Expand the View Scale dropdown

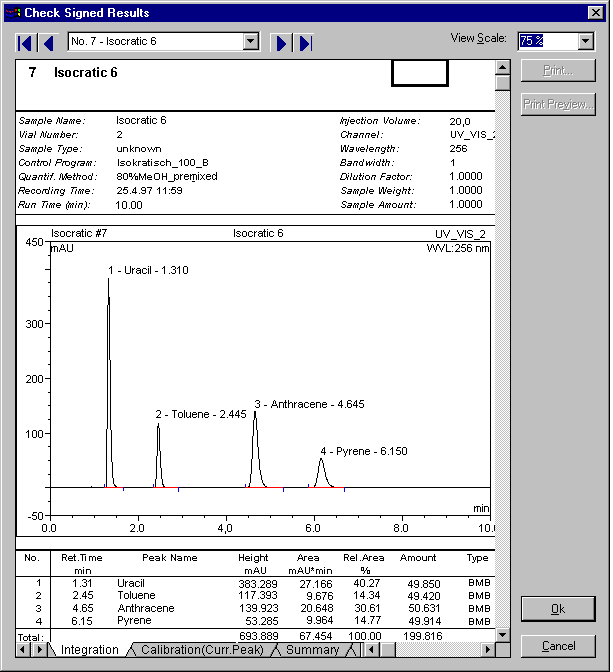click(x=586, y=41)
